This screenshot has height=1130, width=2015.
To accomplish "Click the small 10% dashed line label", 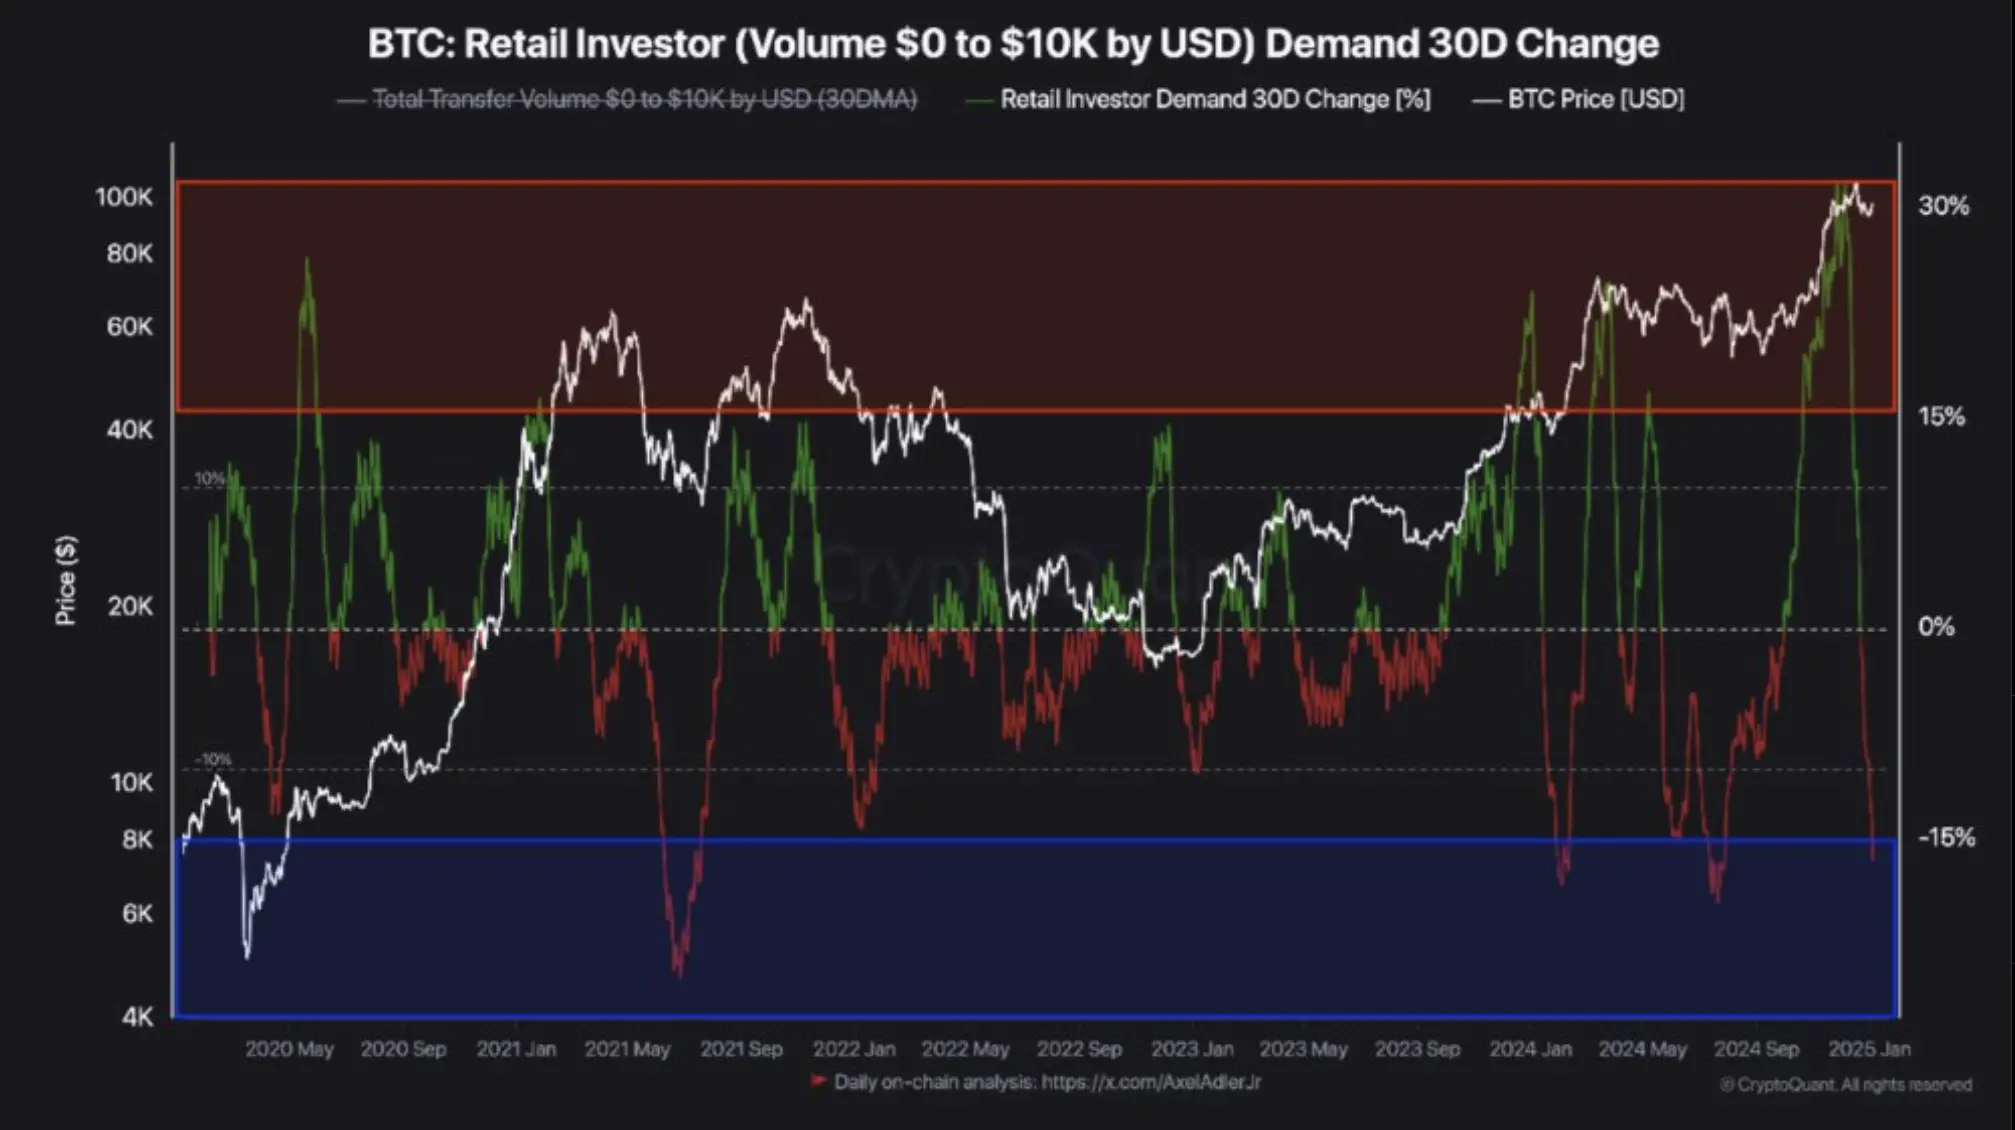I will (210, 478).
